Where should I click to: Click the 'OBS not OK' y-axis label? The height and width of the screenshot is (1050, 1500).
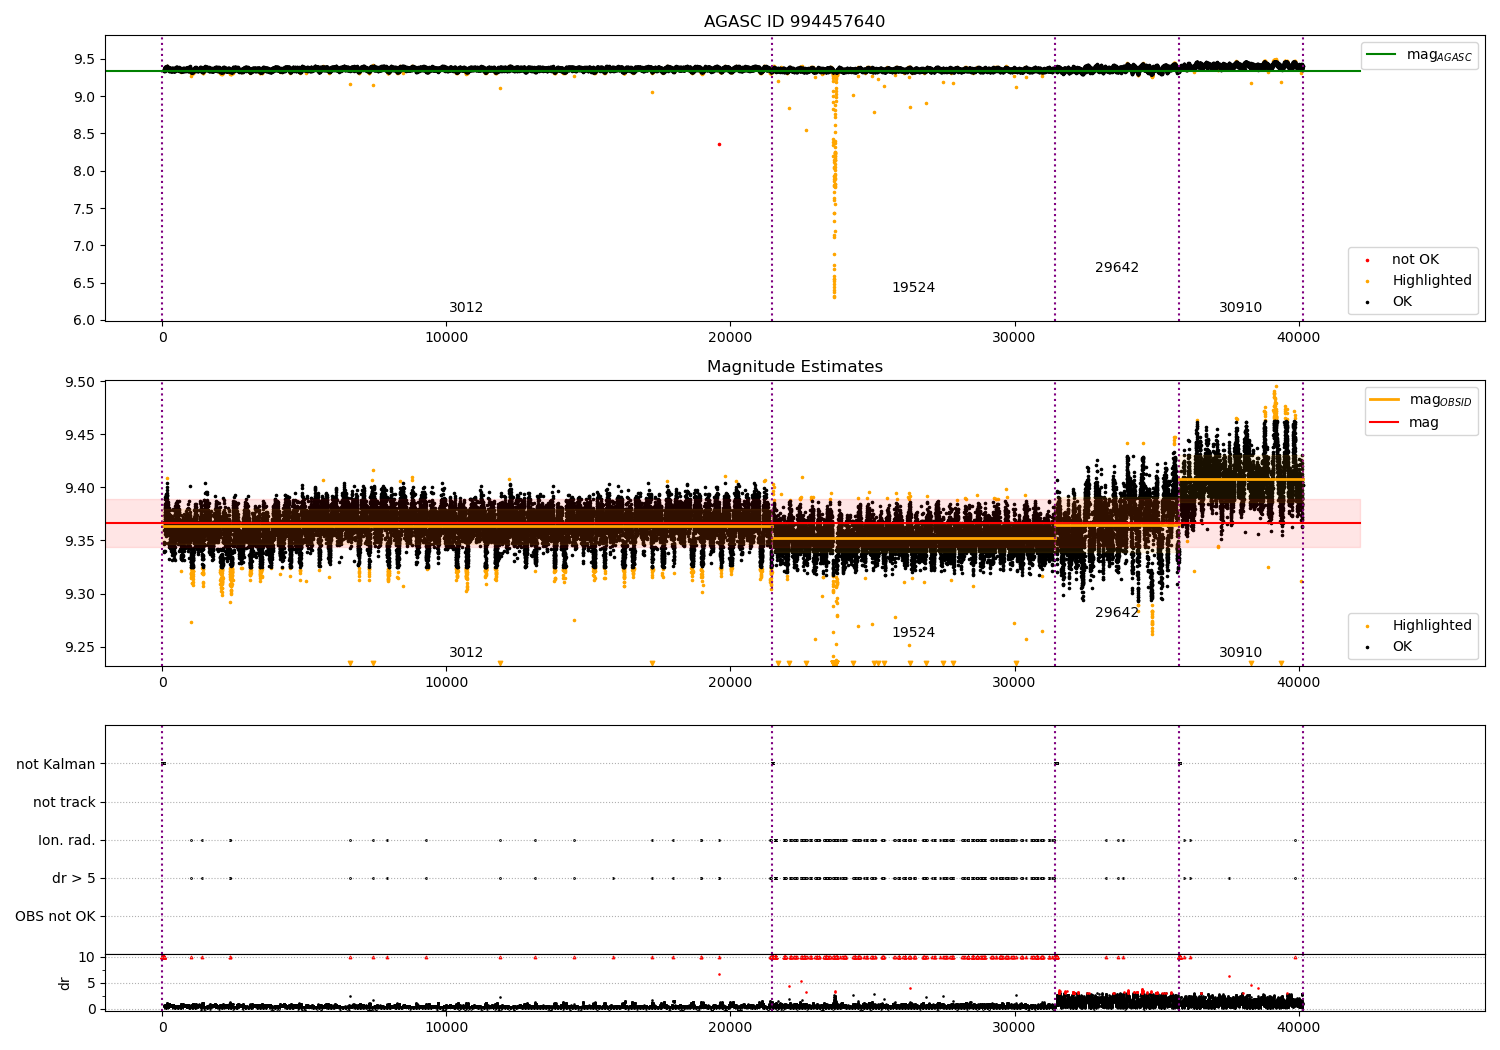(x=56, y=917)
